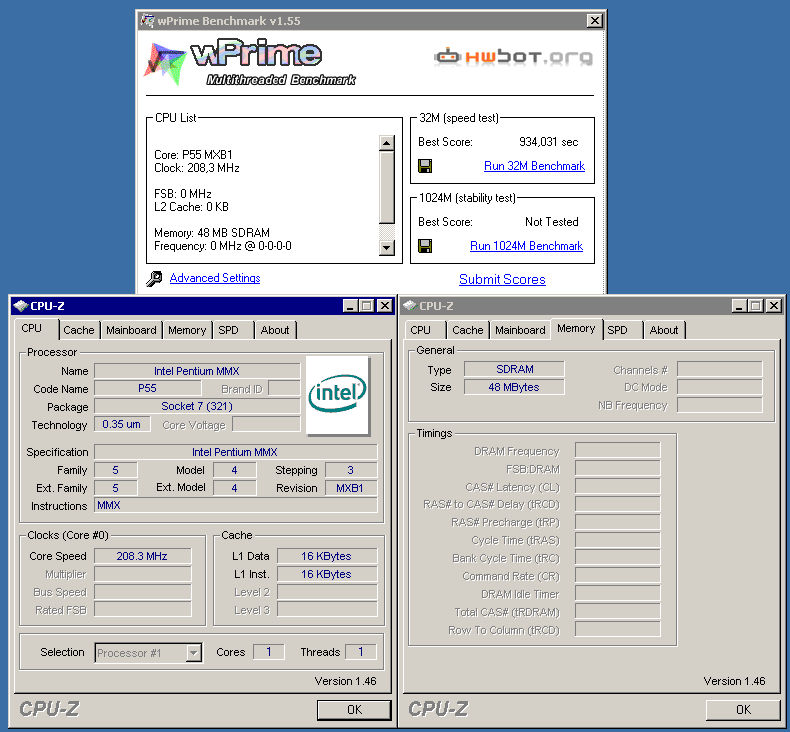Click the memory Type value SDRAM

point(514,369)
